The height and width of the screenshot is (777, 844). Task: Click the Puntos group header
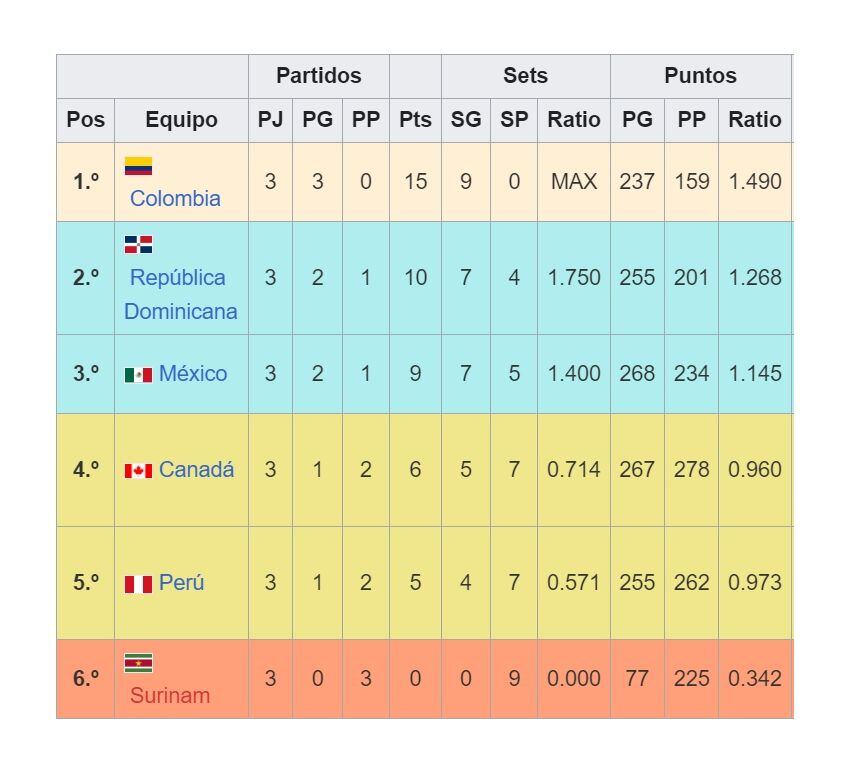[x=700, y=76]
